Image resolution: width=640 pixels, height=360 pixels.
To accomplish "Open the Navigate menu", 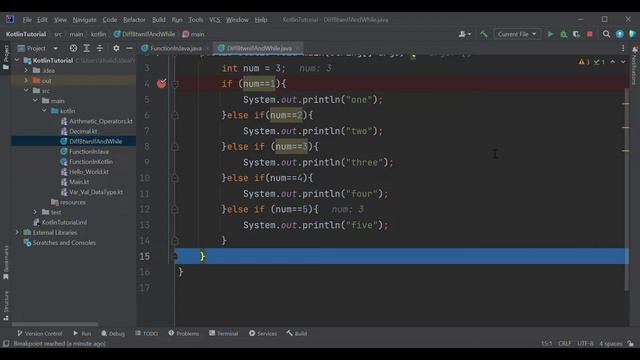I will click(84, 20).
